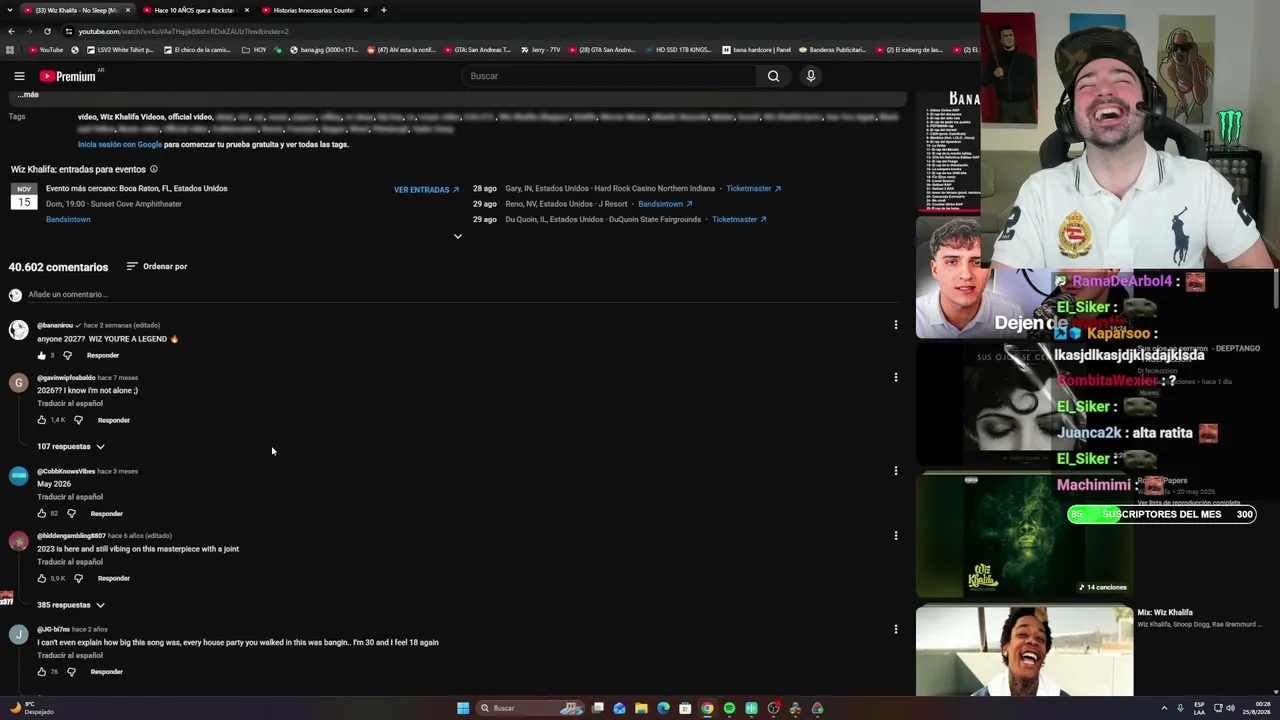Dislike the '2023 is here' comment

click(x=79, y=578)
